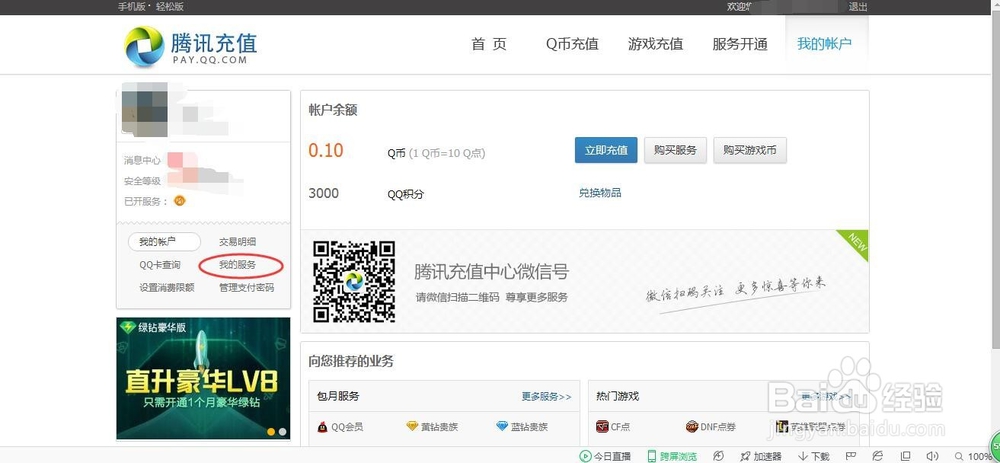The width and height of the screenshot is (1000, 463).
Task: Select second gray carousel dot
Action: (282, 431)
